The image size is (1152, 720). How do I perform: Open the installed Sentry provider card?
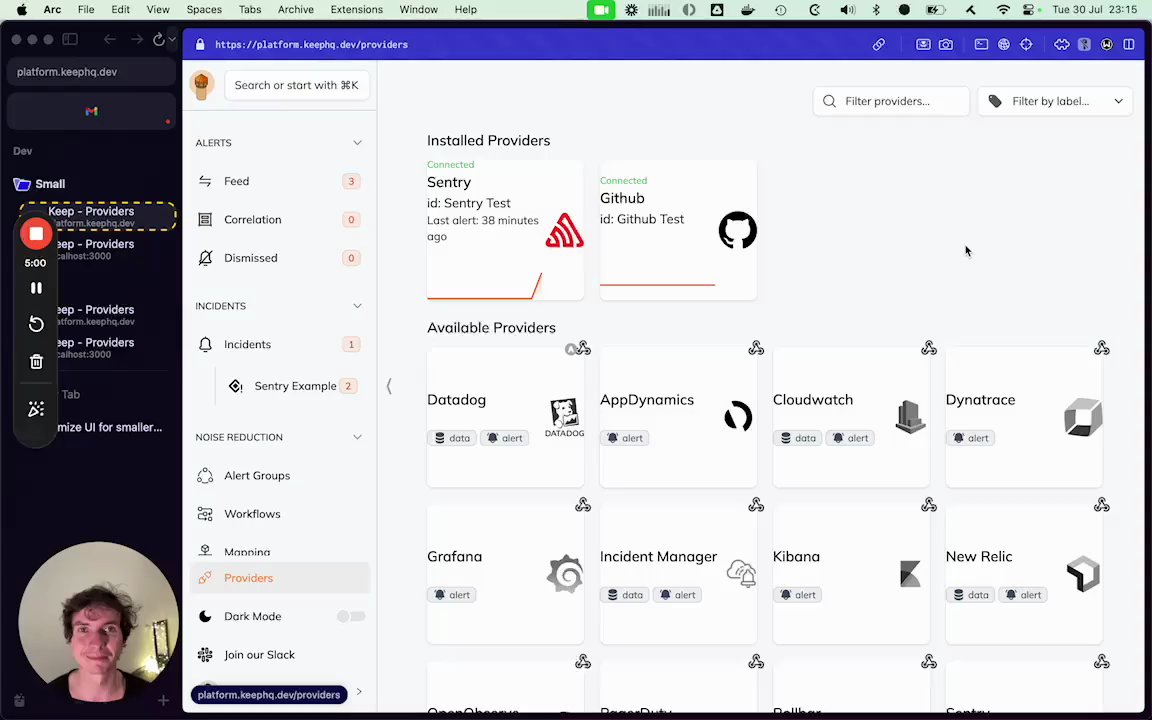point(505,230)
